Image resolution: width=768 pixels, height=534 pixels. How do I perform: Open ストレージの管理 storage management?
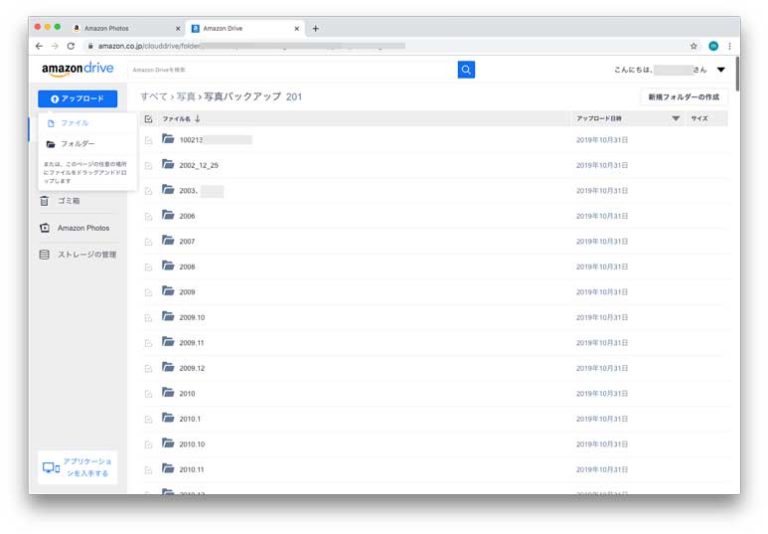(x=77, y=254)
